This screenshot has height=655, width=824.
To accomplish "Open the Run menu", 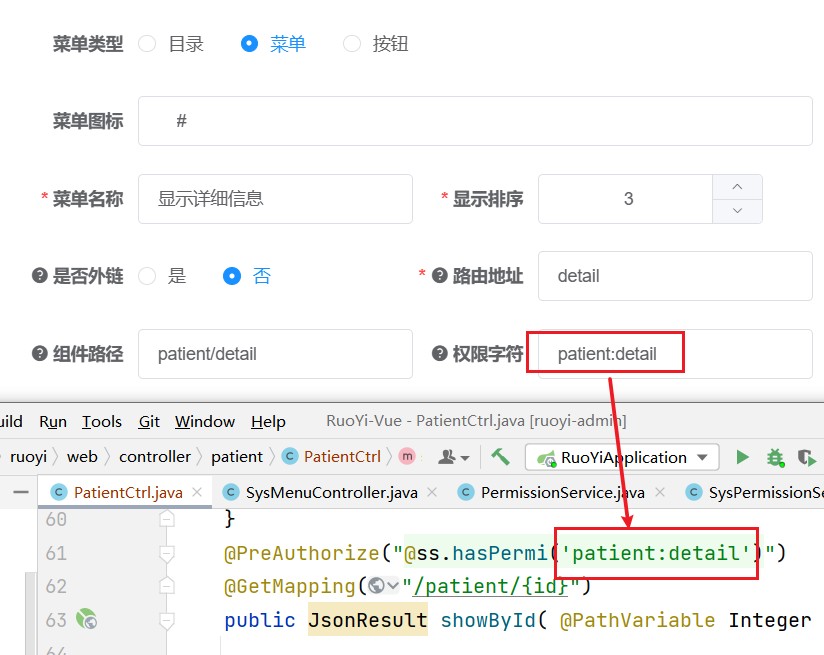I will (53, 422).
